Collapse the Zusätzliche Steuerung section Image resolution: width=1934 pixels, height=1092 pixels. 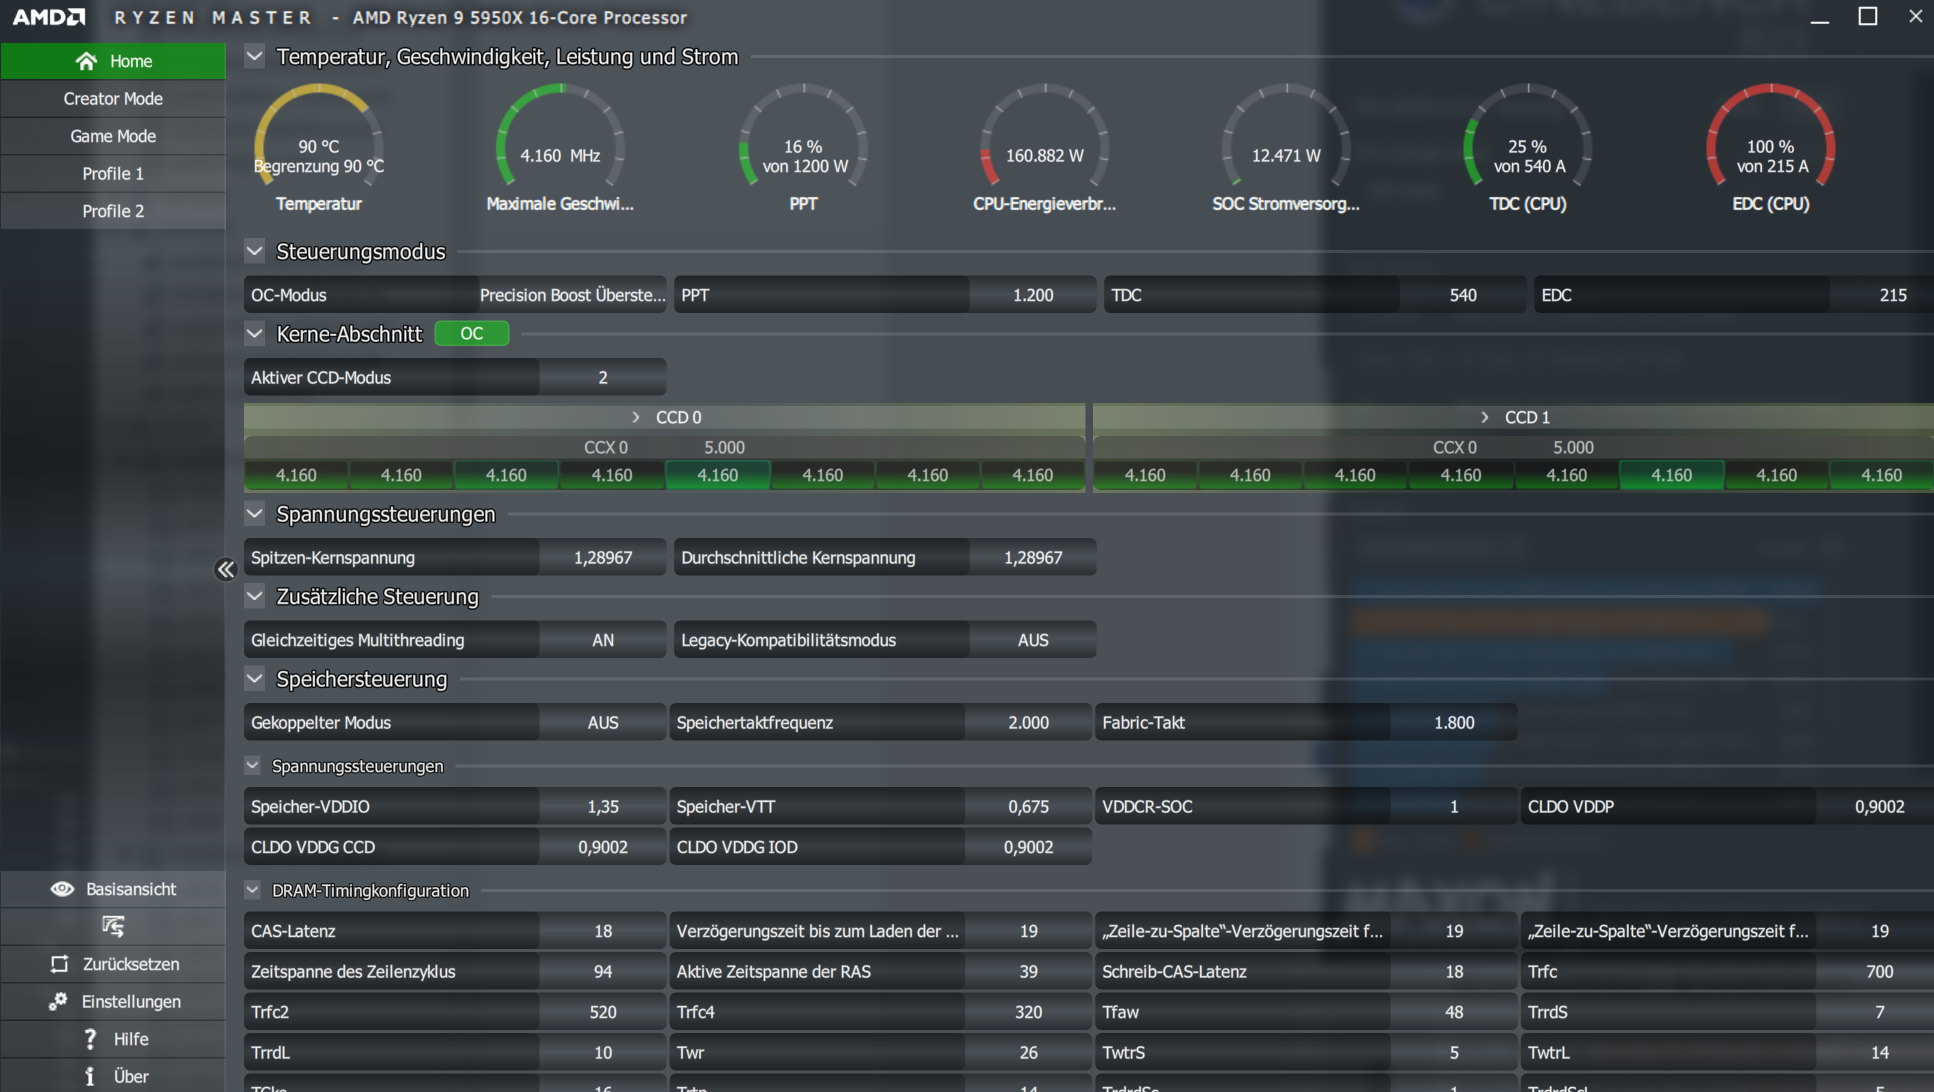(x=255, y=597)
